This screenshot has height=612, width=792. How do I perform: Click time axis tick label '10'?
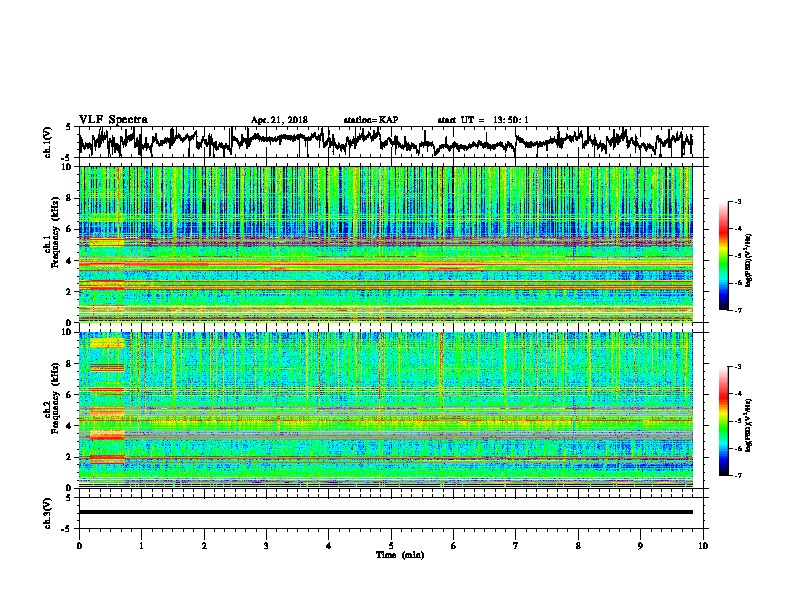pos(703,546)
